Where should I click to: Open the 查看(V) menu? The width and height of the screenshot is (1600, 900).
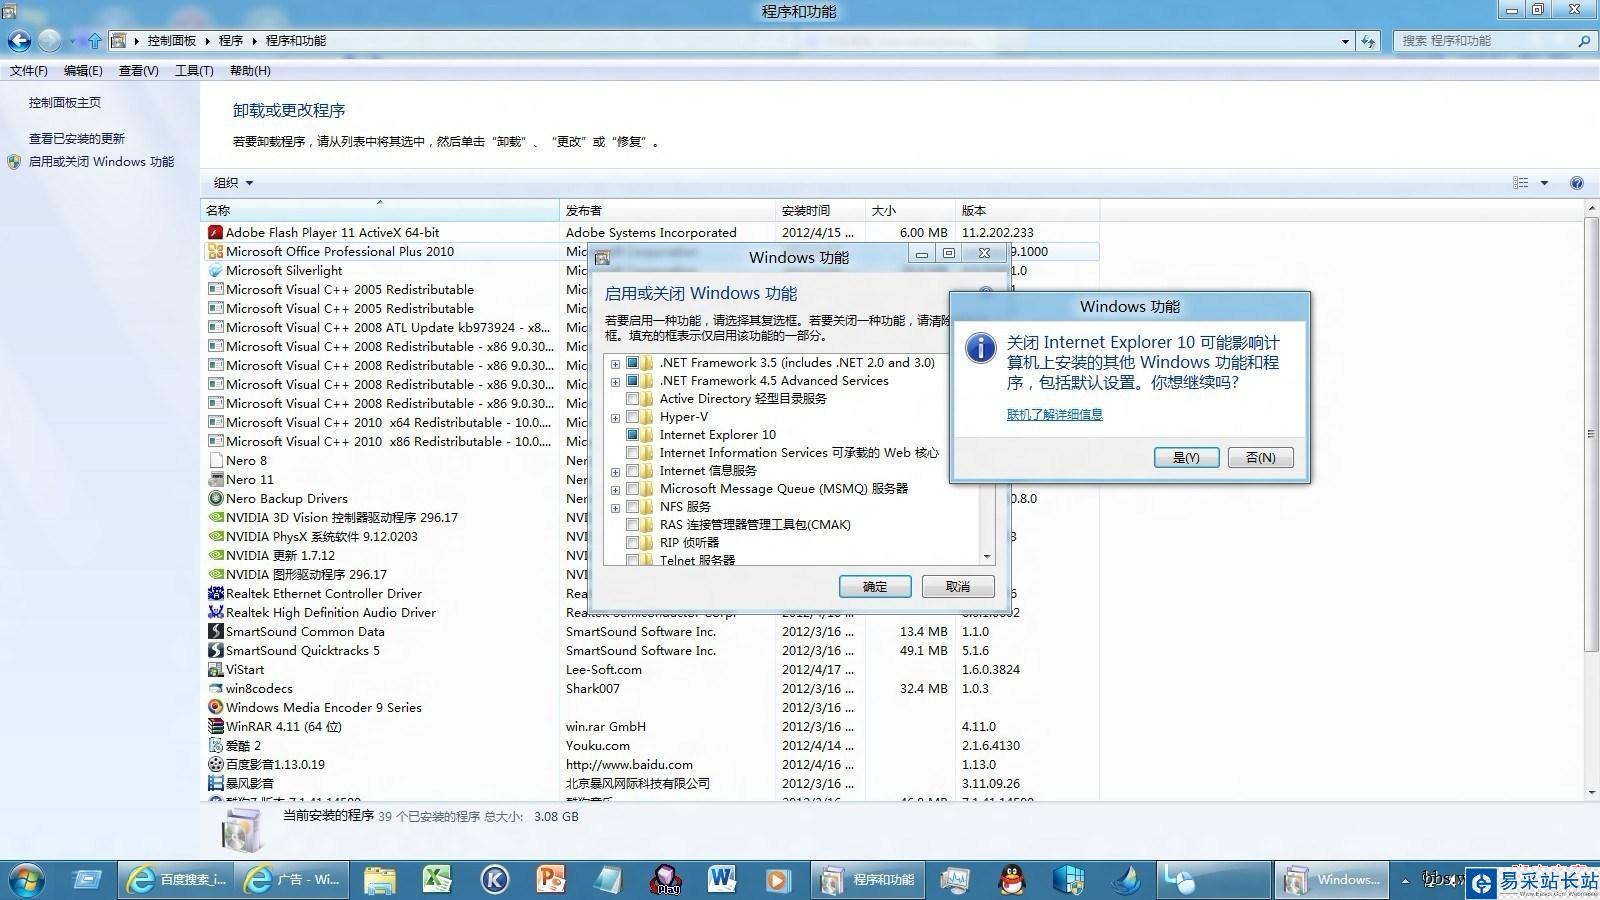[138, 71]
